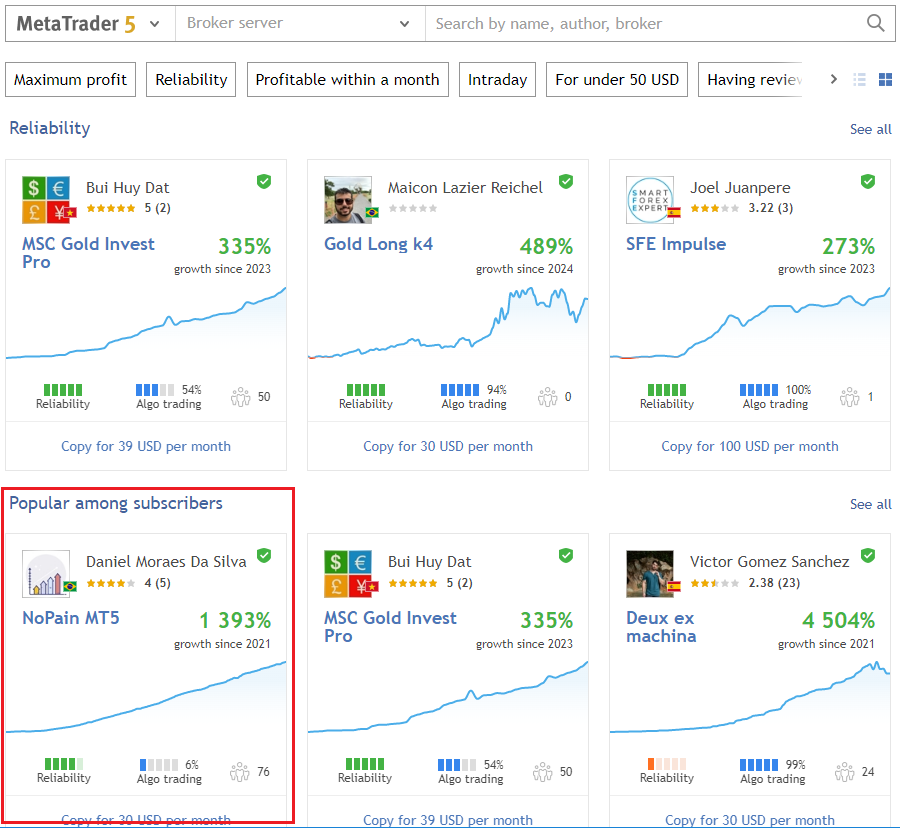This screenshot has width=900, height=828.
Task: Select the For under 50 USD filter
Action: 616,79
